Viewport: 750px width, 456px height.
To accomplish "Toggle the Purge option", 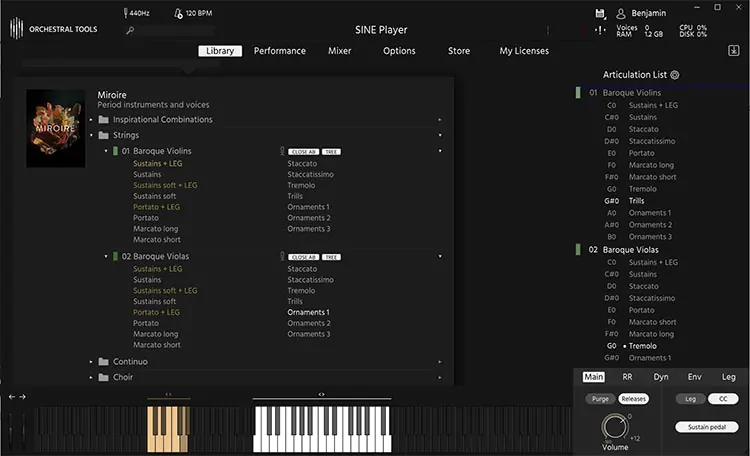I will click(600, 399).
